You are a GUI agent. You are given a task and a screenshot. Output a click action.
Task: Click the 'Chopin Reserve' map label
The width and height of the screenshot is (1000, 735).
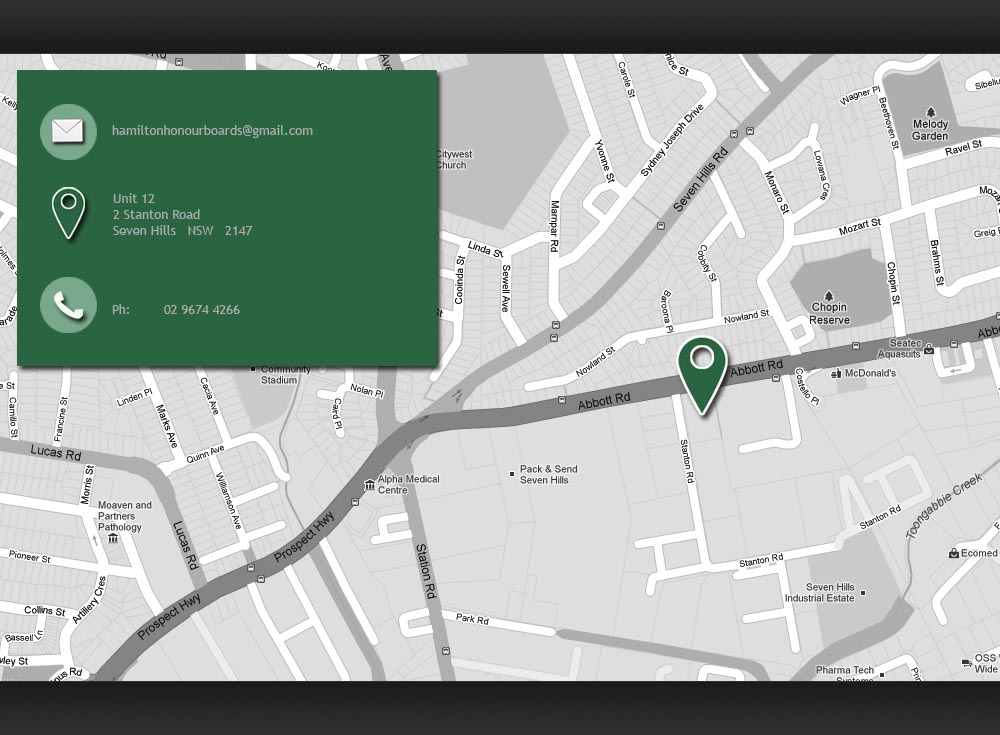[x=829, y=313]
